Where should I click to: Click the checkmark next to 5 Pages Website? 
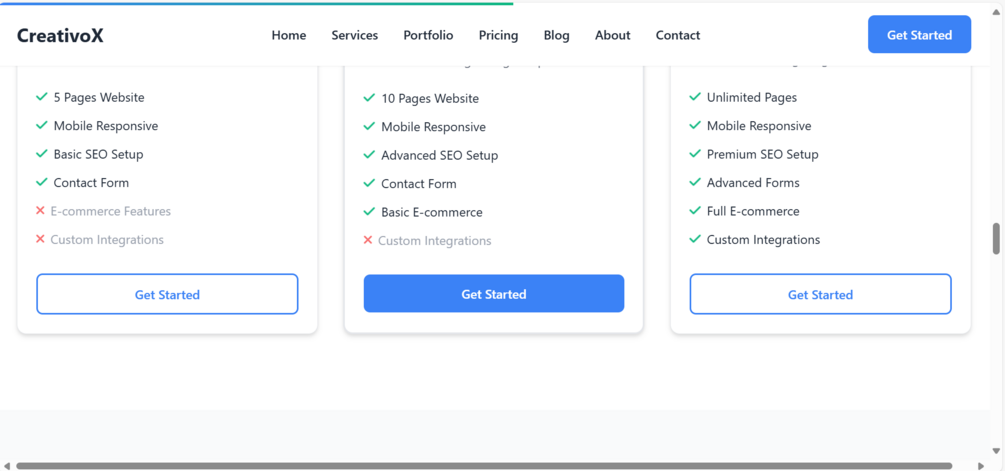(42, 97)
